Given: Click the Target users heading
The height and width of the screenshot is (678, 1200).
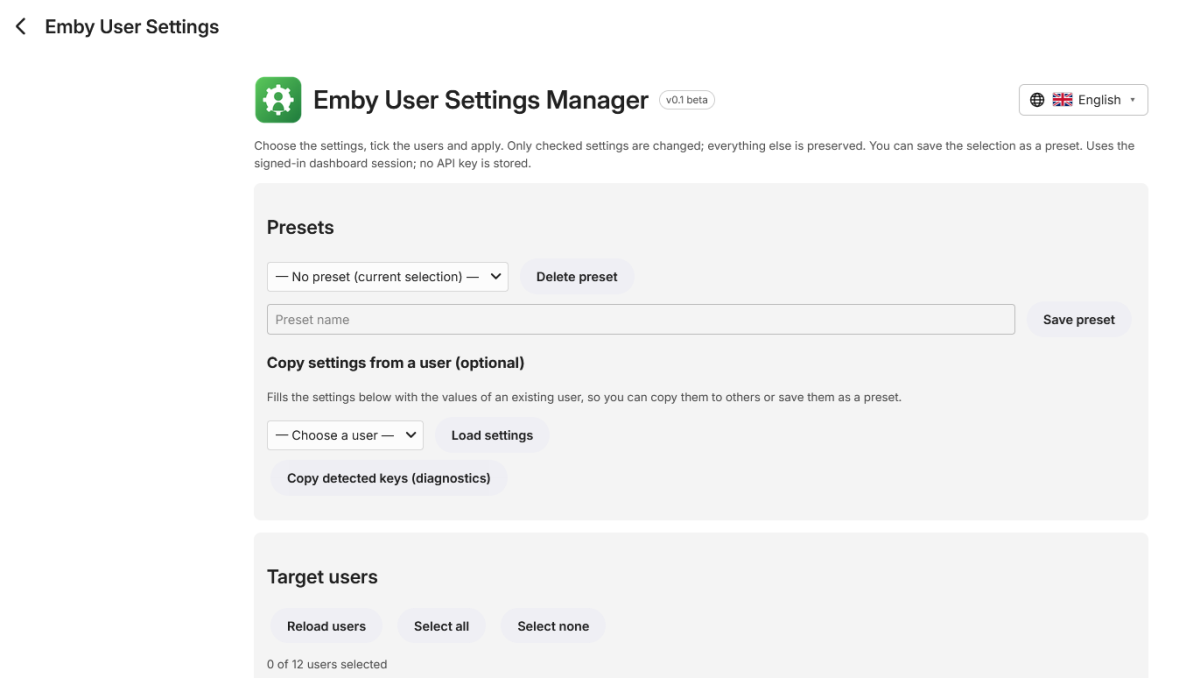Looking at the screenshot, I should [322, 577].
